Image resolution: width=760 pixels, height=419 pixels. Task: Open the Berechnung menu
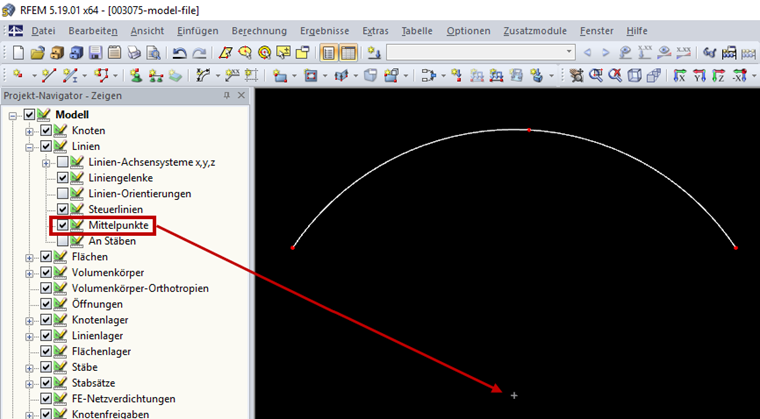[x=259, y=31]
